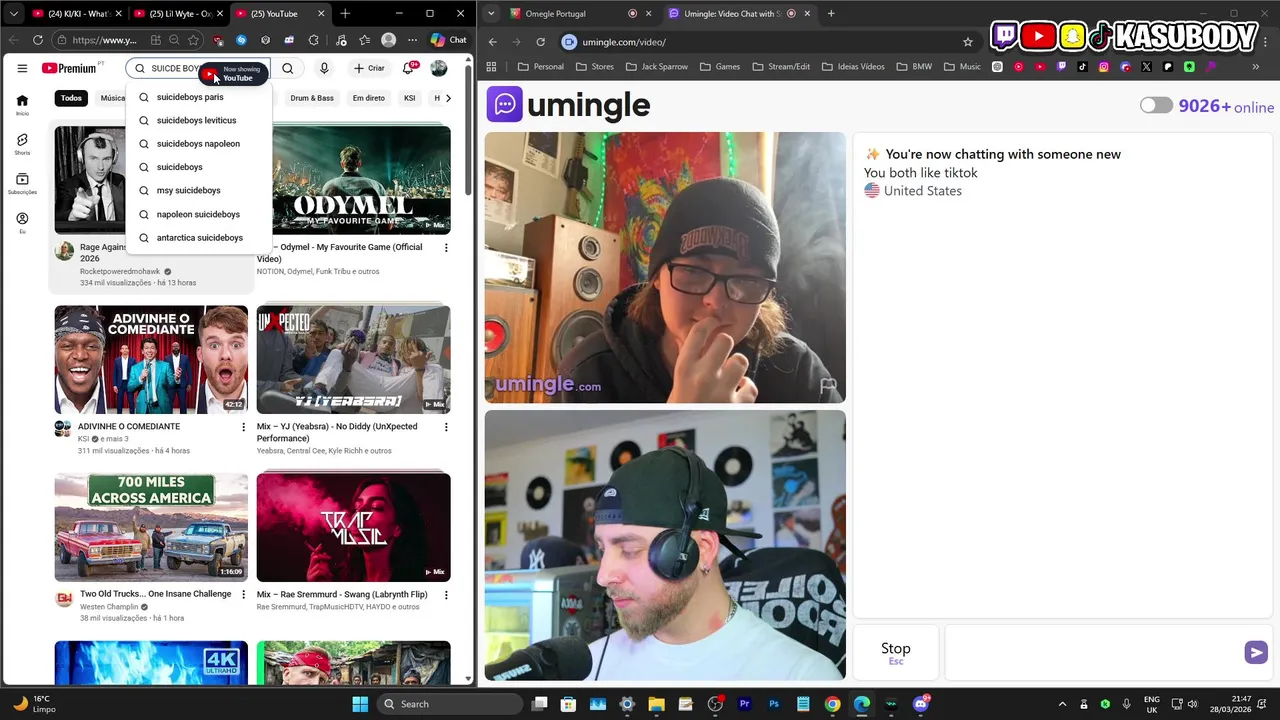This screenshot has width=1280, height=720.
Task: Choose suggestion 'suicideboys paris'
Action: click(190, 97)
